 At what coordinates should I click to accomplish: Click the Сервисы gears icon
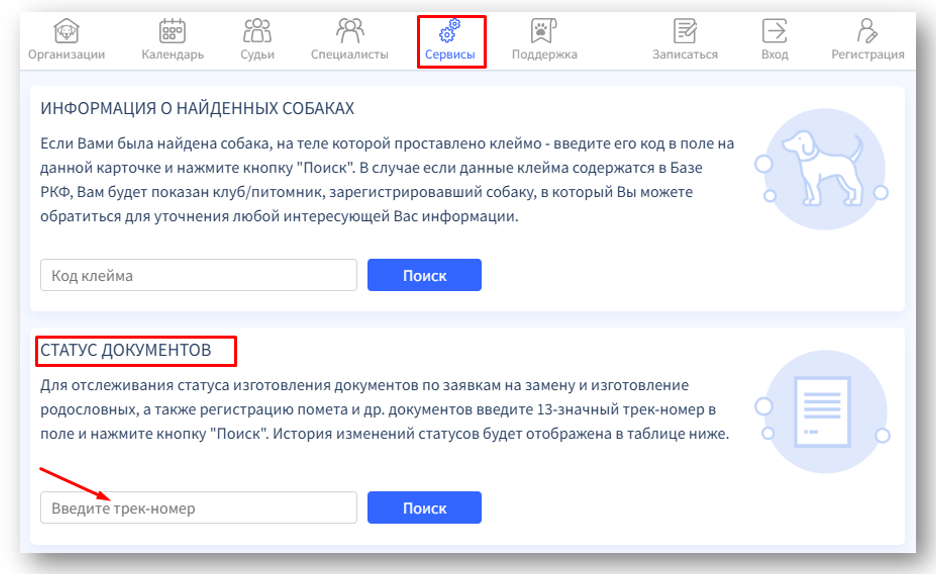[450, 31]
